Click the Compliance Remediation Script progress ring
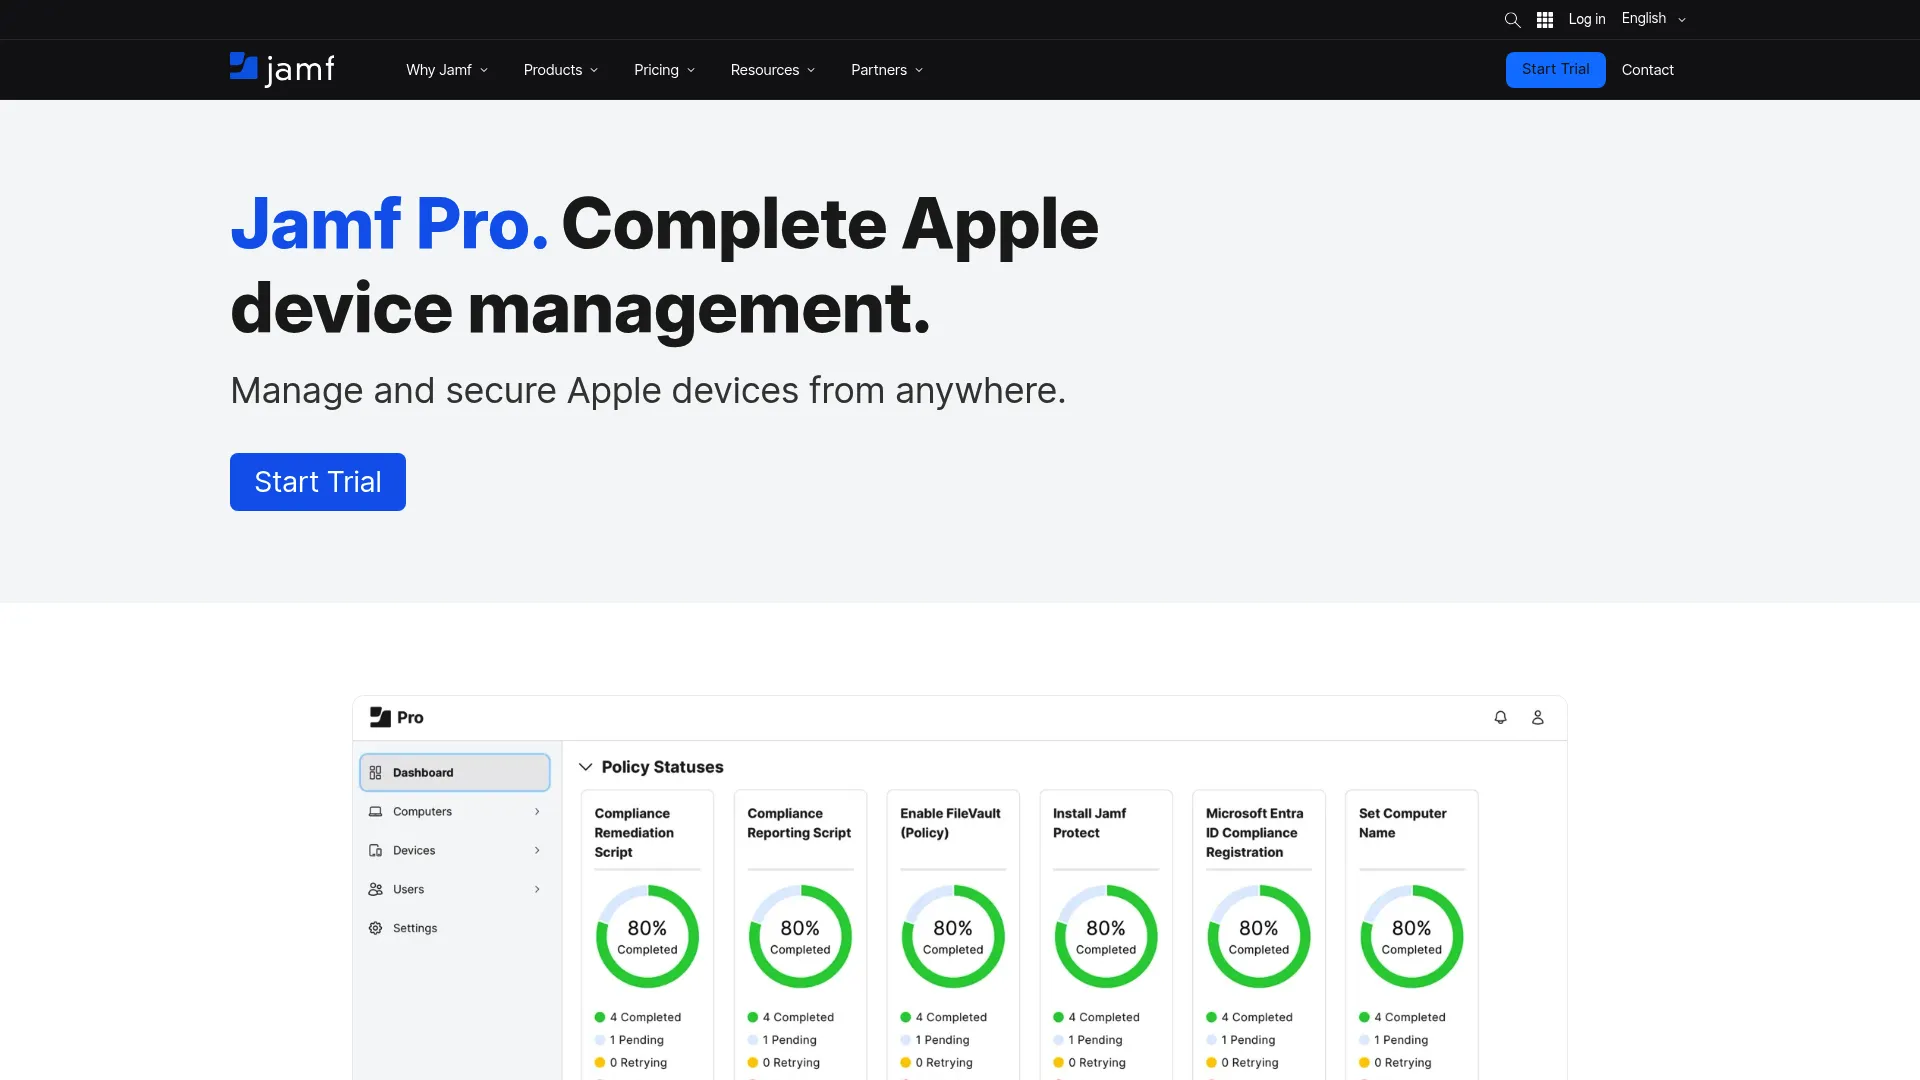 [x=647, y=936]
